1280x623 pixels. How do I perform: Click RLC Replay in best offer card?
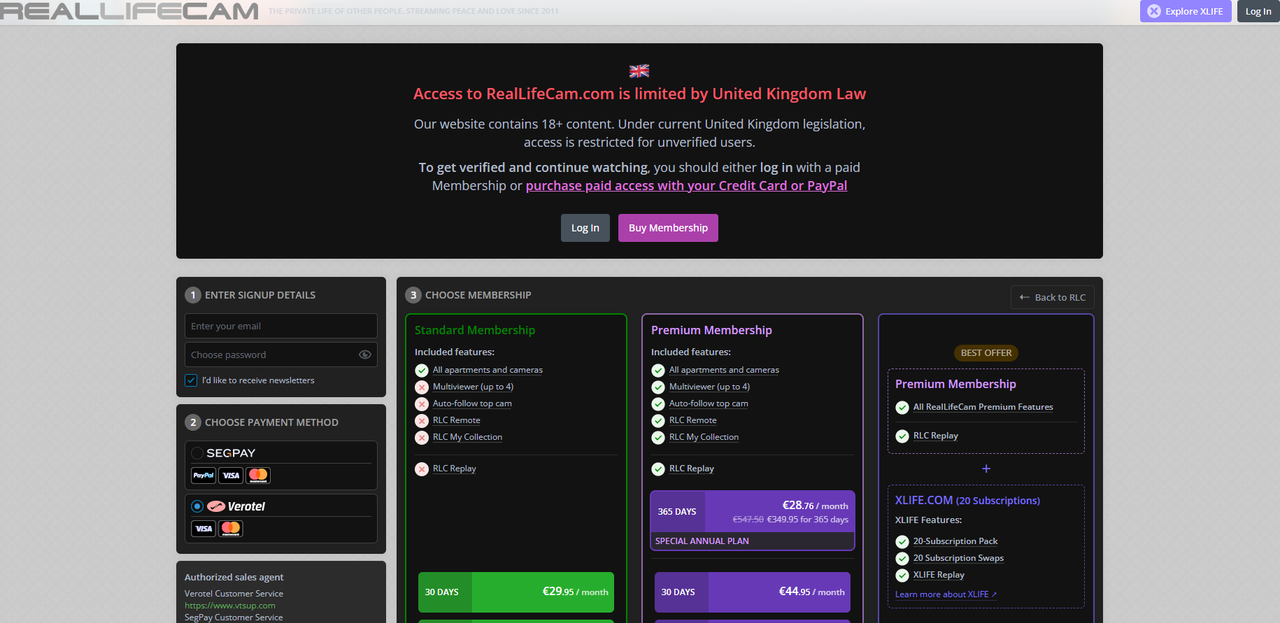936,436
